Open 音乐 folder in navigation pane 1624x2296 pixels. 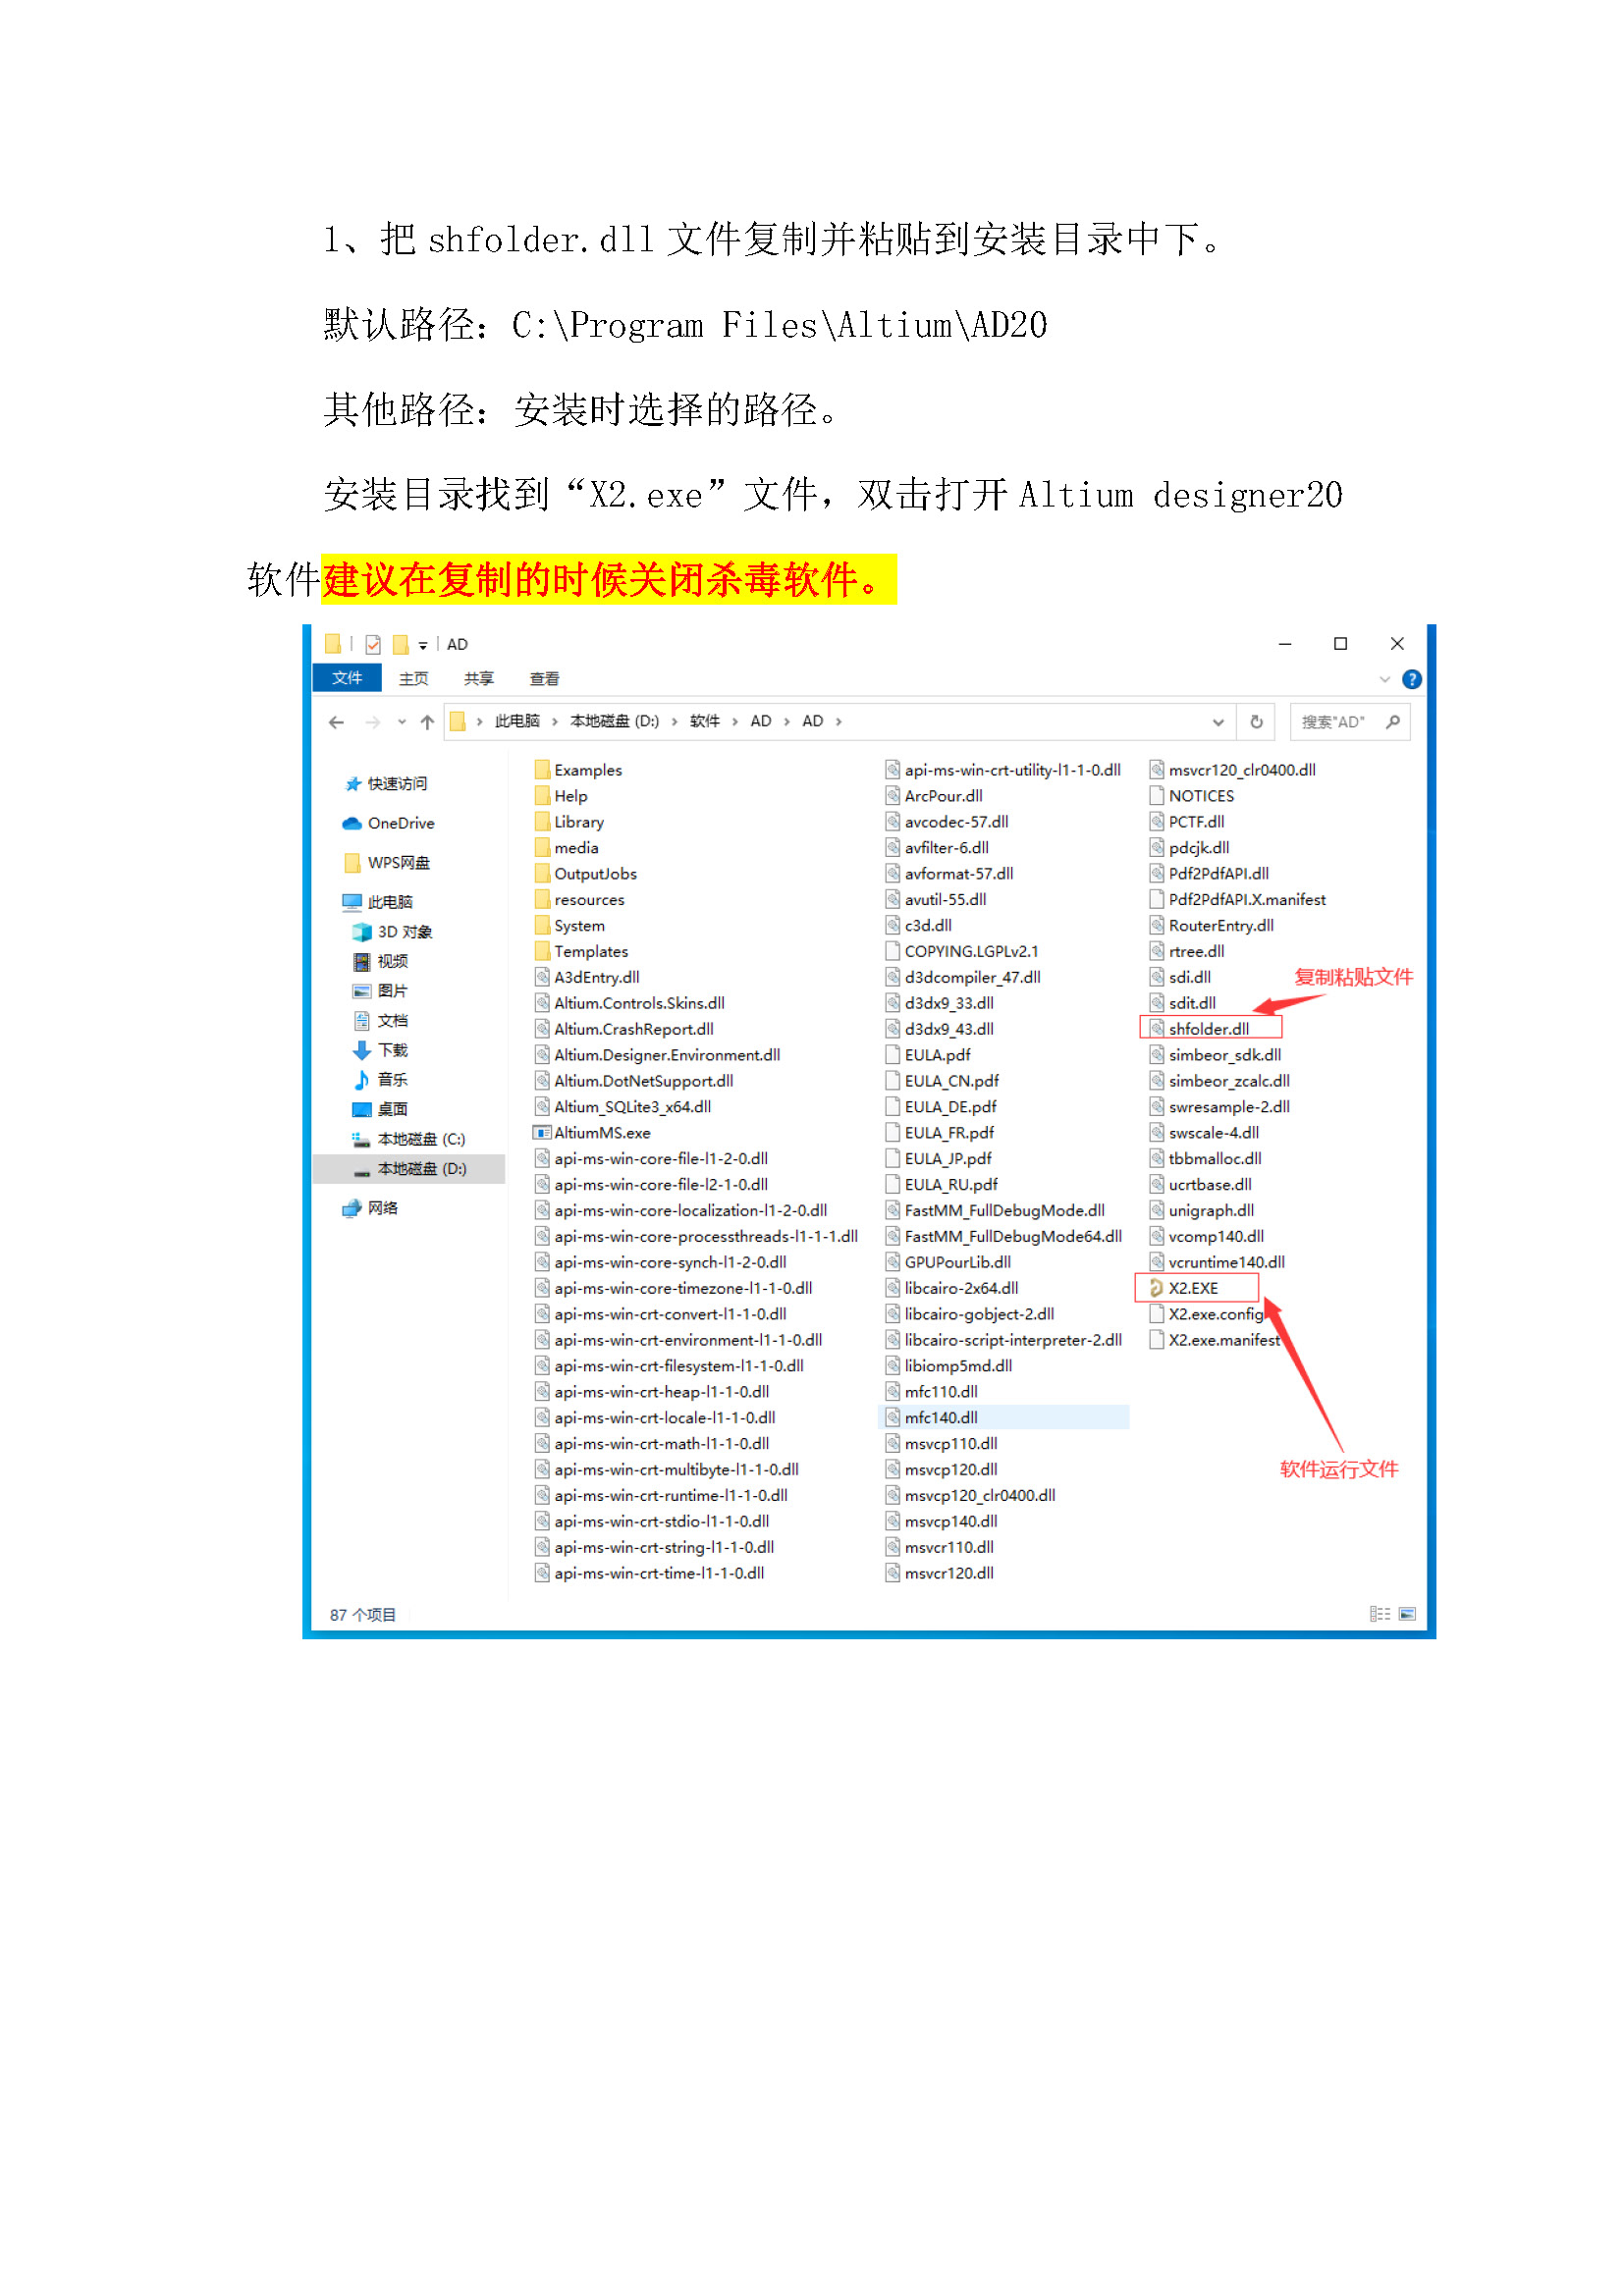pyautogui.click(x=380, y=1080)
